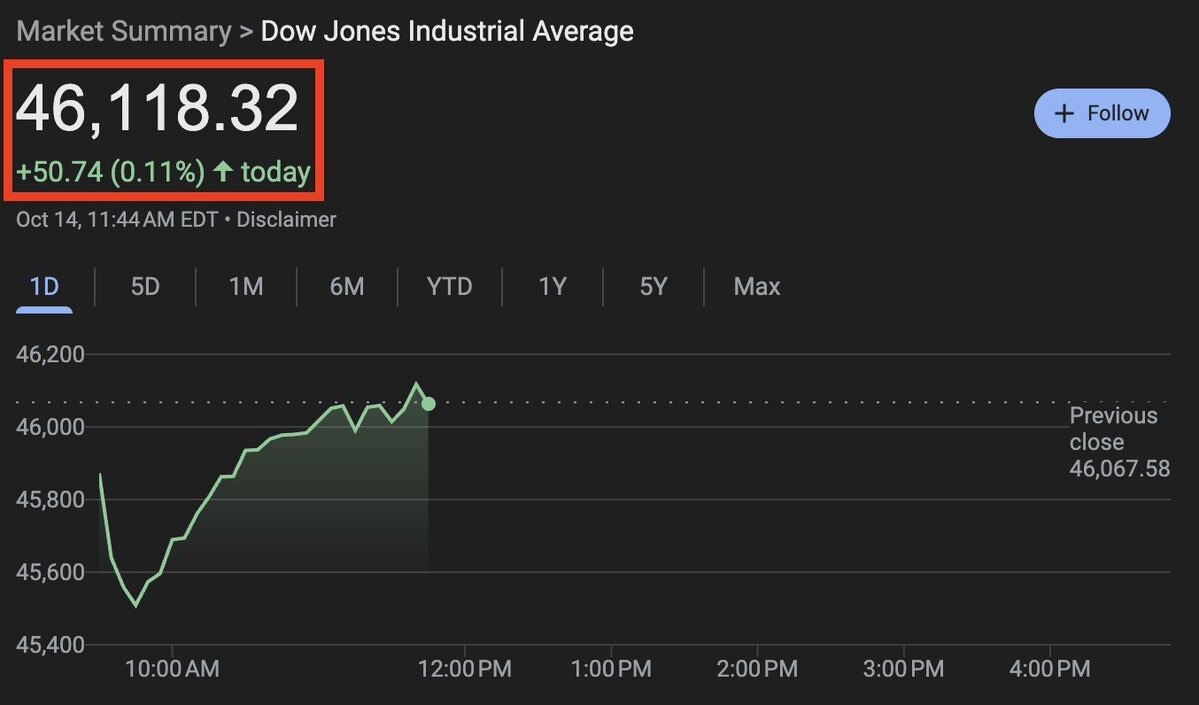Switch to the 5D range tab

pos(145,287)
